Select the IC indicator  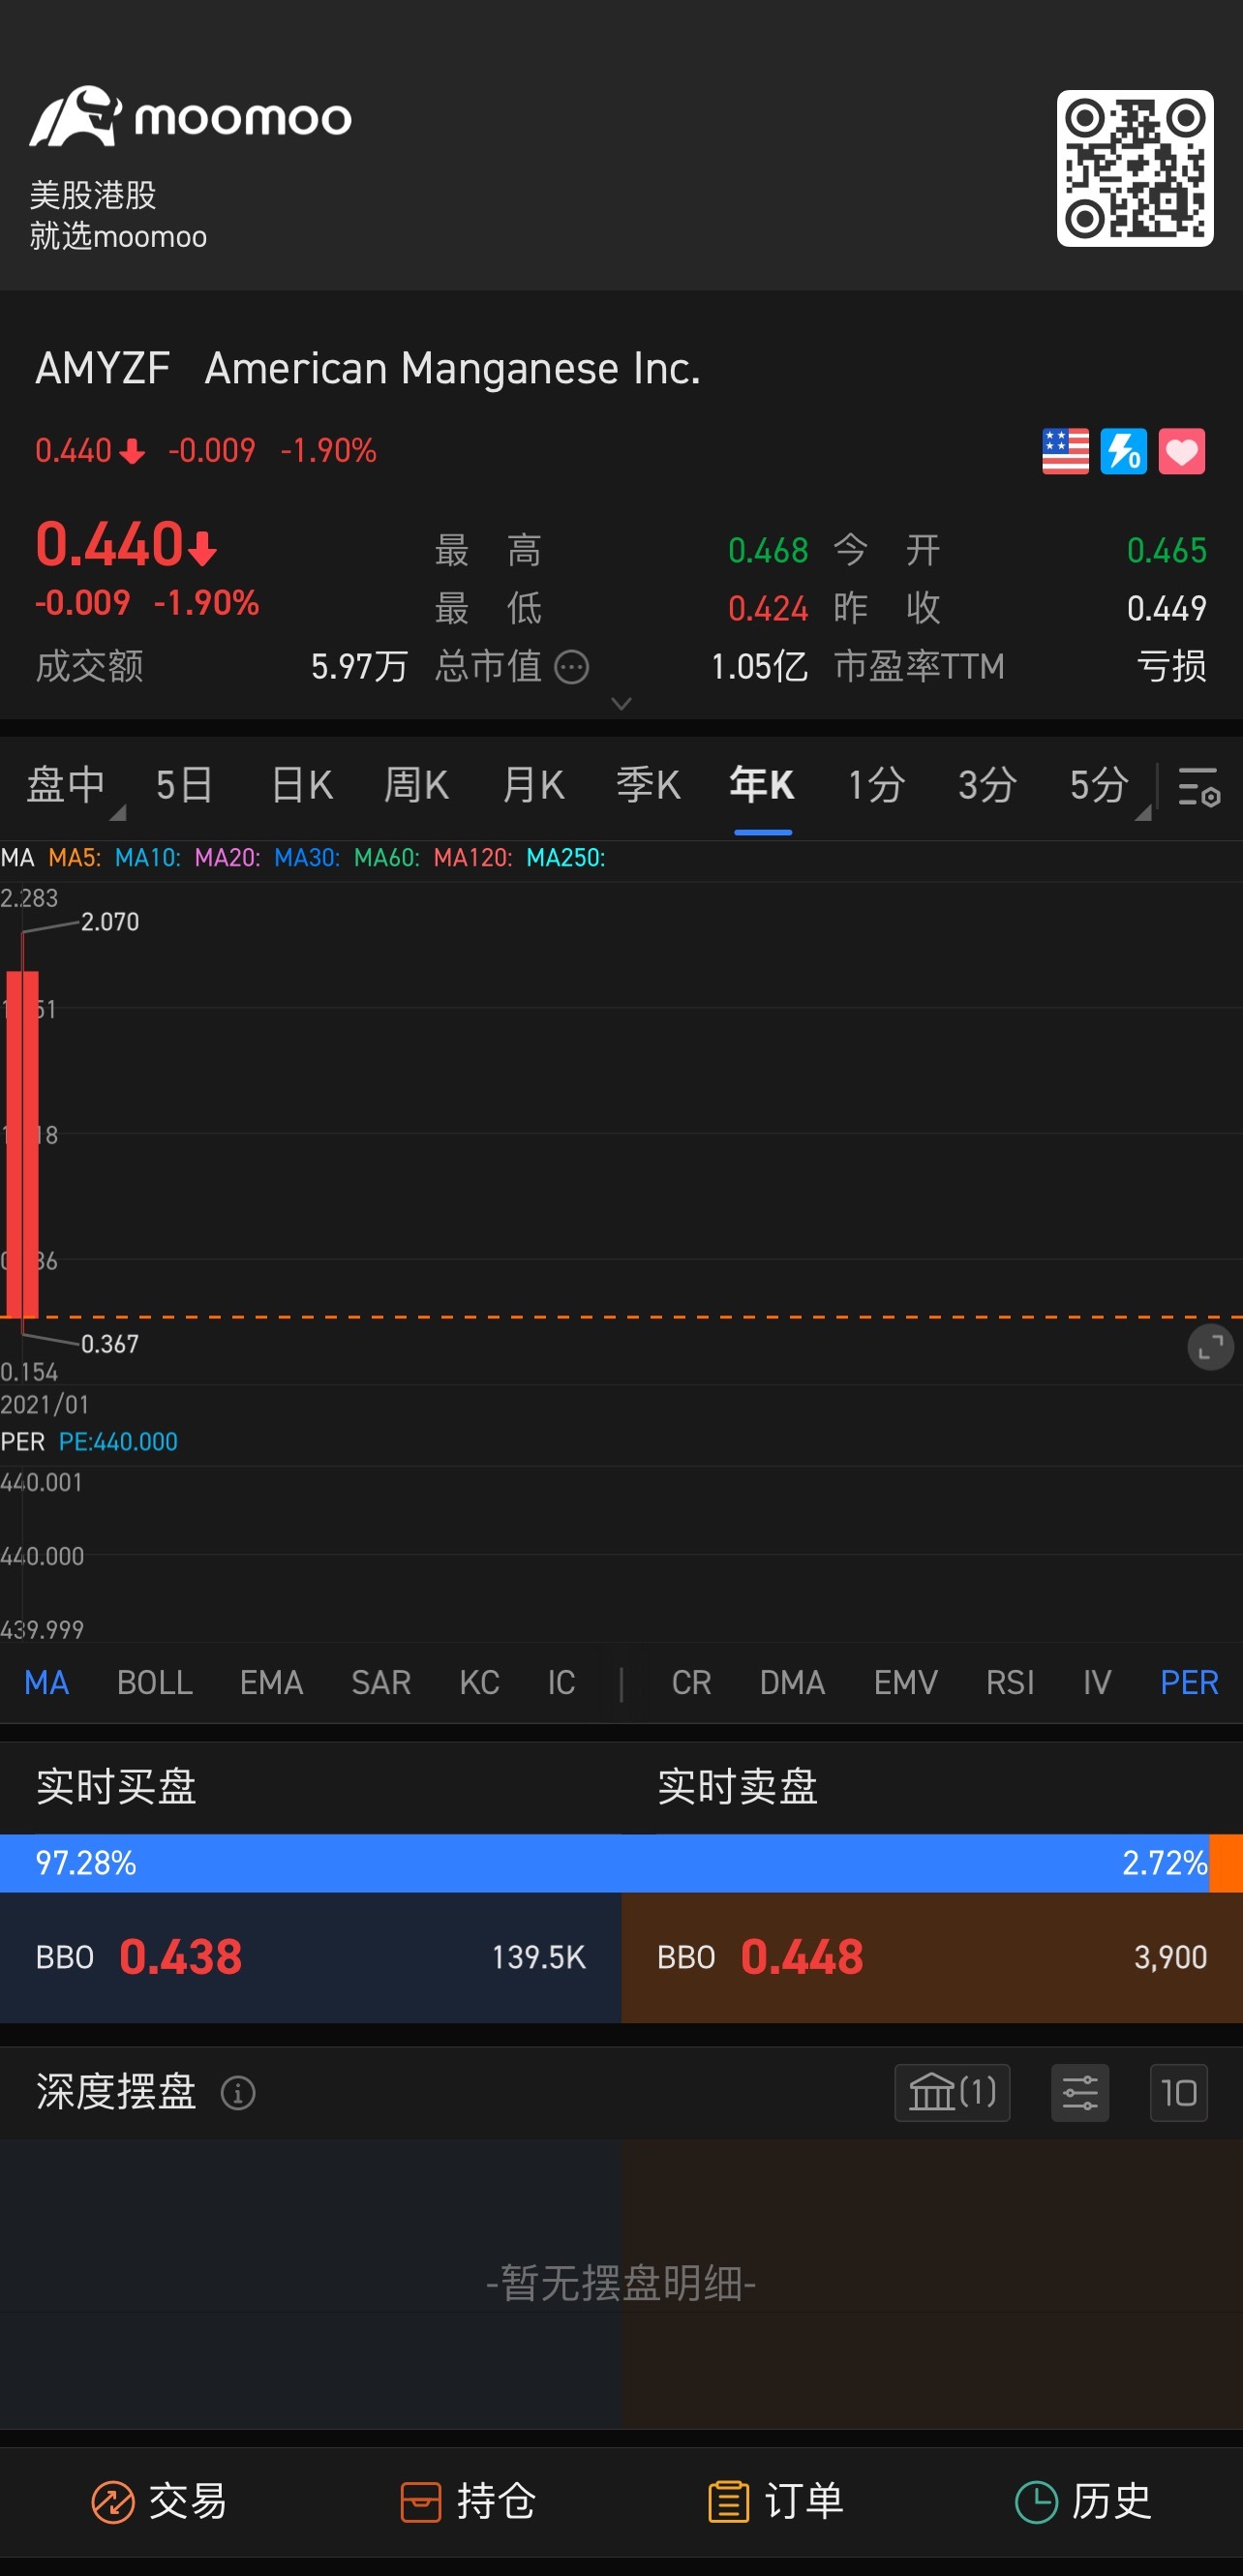point(561,1683)
